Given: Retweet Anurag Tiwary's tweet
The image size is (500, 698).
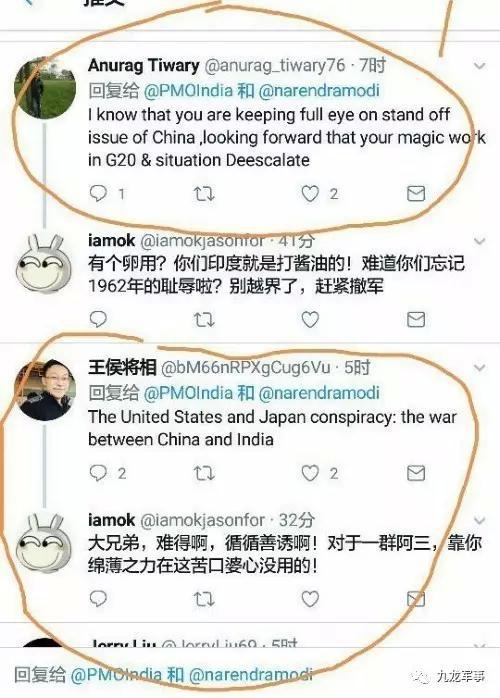Looking at the screenshot, I should [x=204, y=194].
